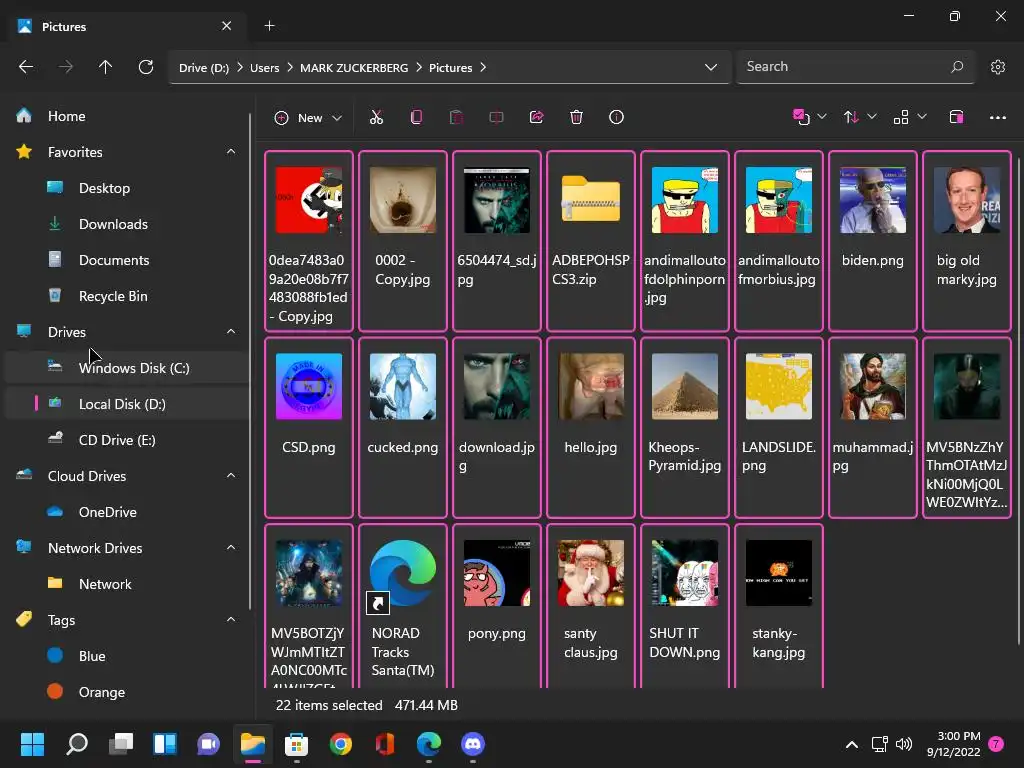
Task: Open Task View on the taskbar
Action: coord(121,744)
